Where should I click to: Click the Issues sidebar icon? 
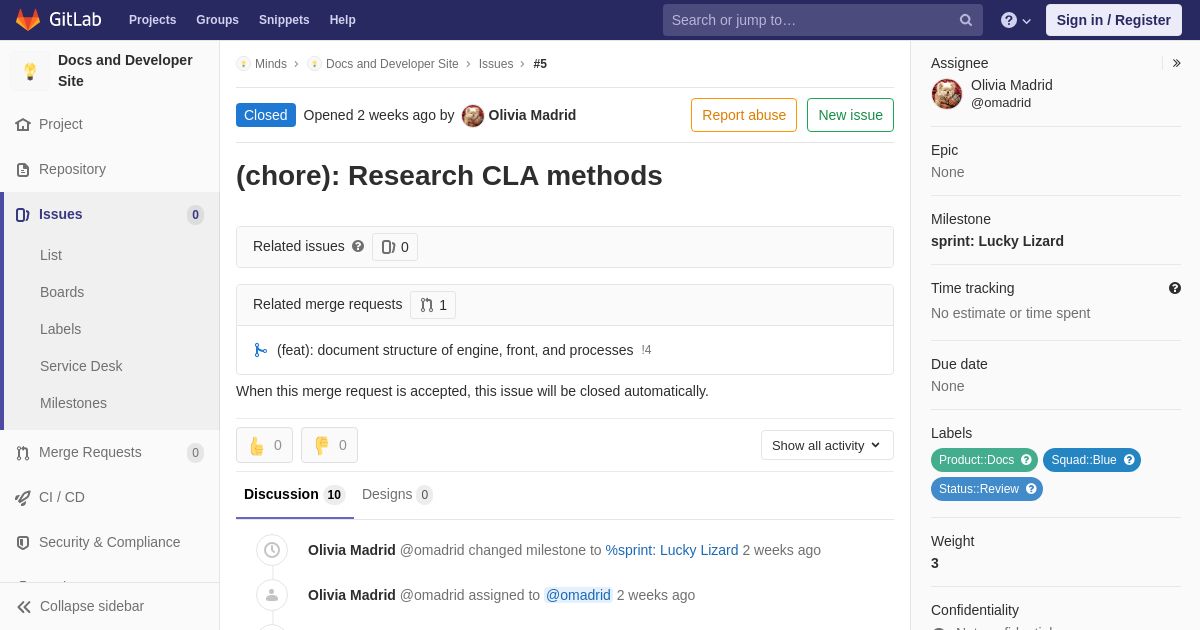tap(23, 215)
